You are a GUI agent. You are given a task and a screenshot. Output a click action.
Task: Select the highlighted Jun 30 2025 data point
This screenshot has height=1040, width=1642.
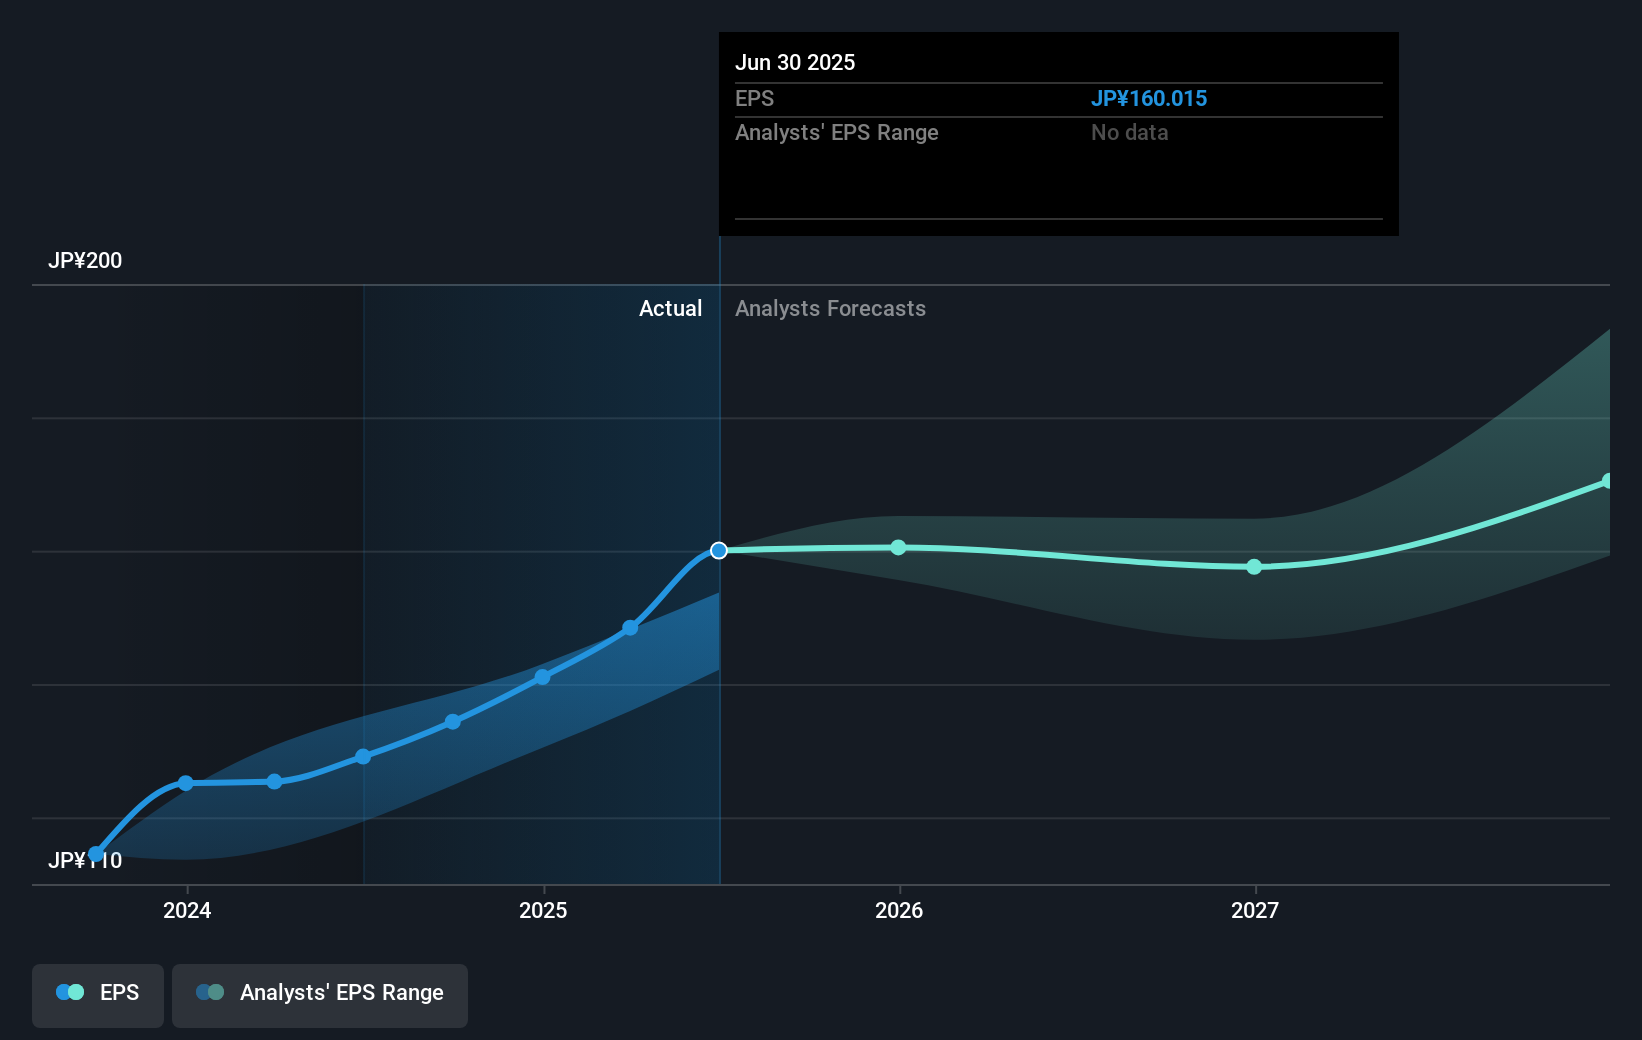[x=719, y=551]
